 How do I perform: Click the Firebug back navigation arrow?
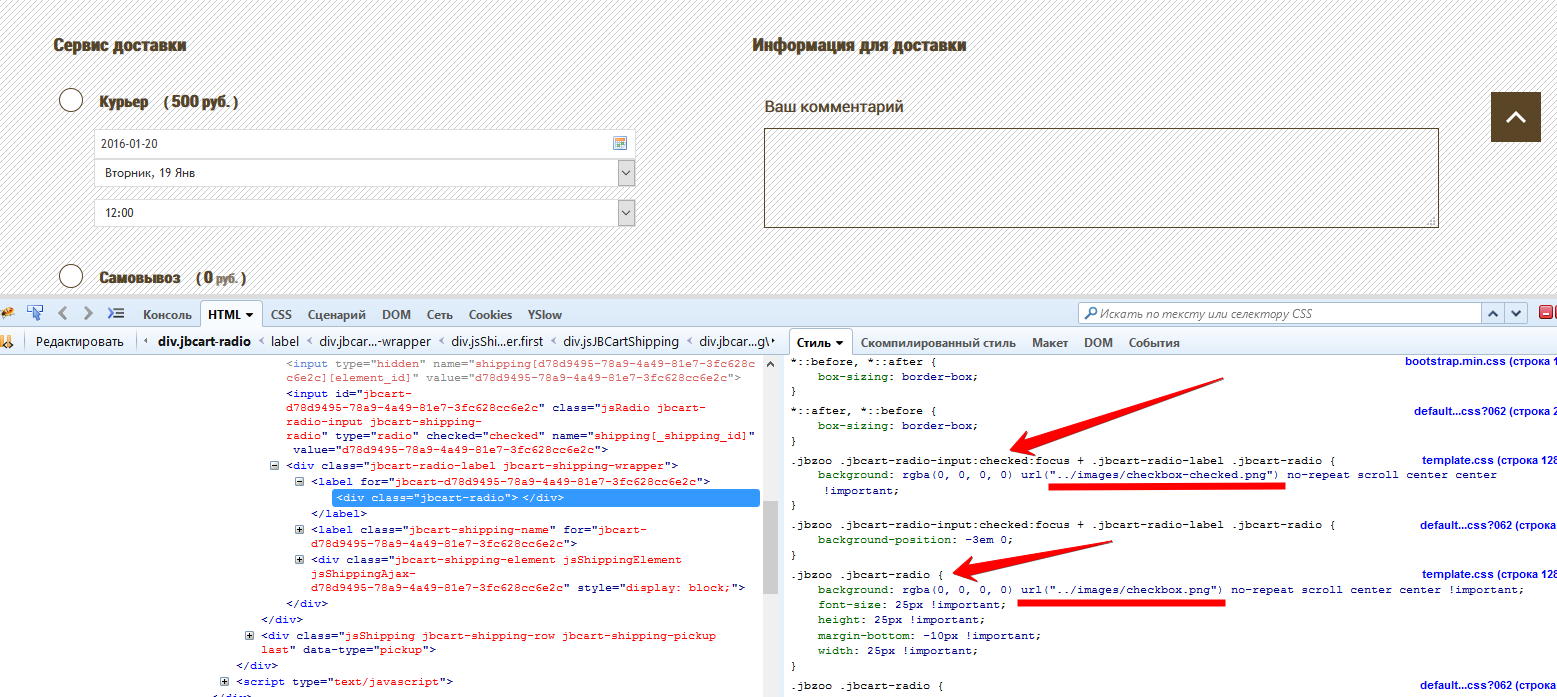coord(63,313)
